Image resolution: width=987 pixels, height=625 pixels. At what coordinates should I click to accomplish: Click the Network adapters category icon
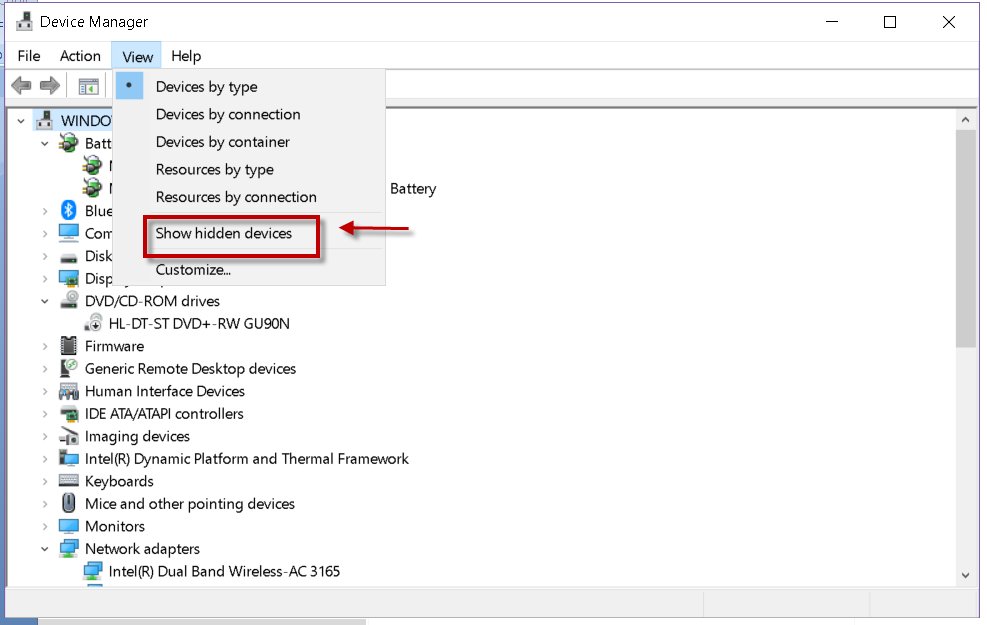69,548
